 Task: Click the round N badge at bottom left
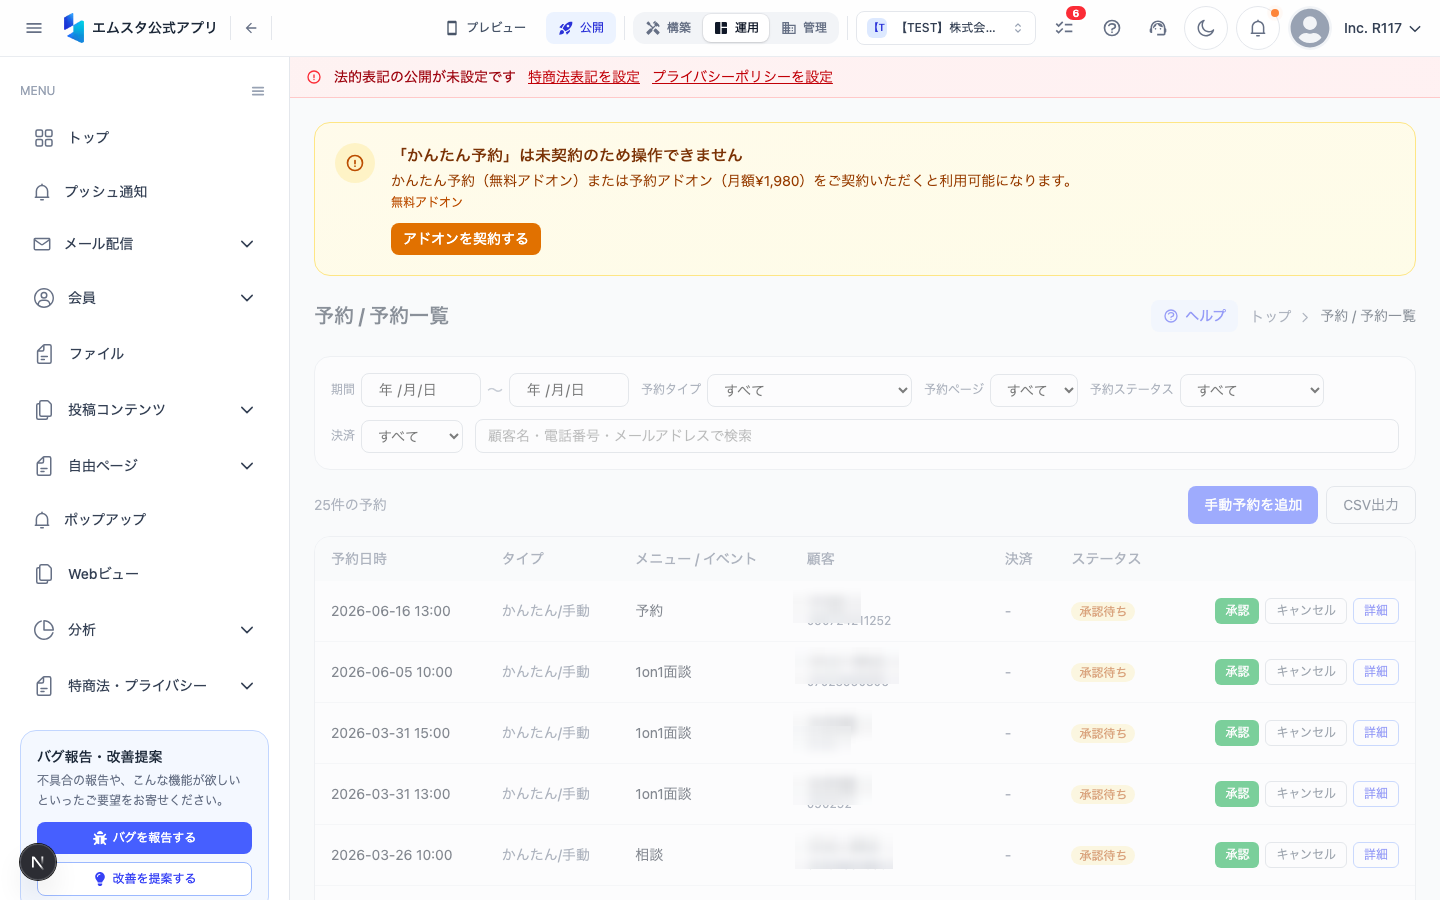[x=38, y=862]
